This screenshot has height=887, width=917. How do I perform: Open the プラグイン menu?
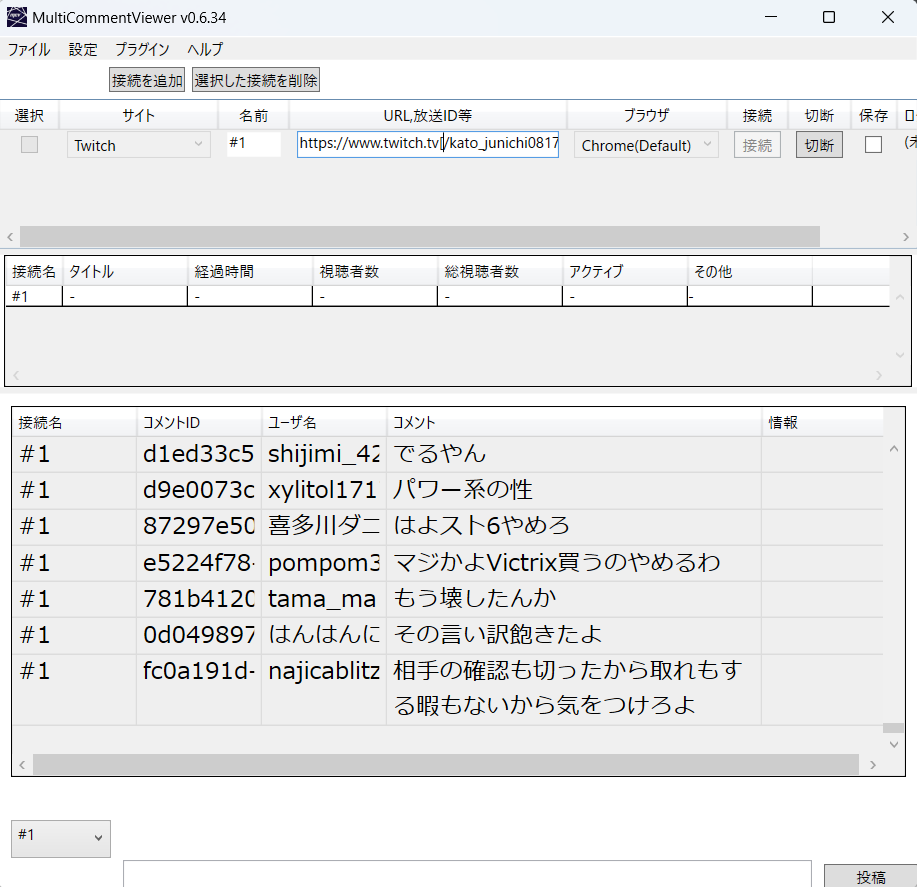142,49
